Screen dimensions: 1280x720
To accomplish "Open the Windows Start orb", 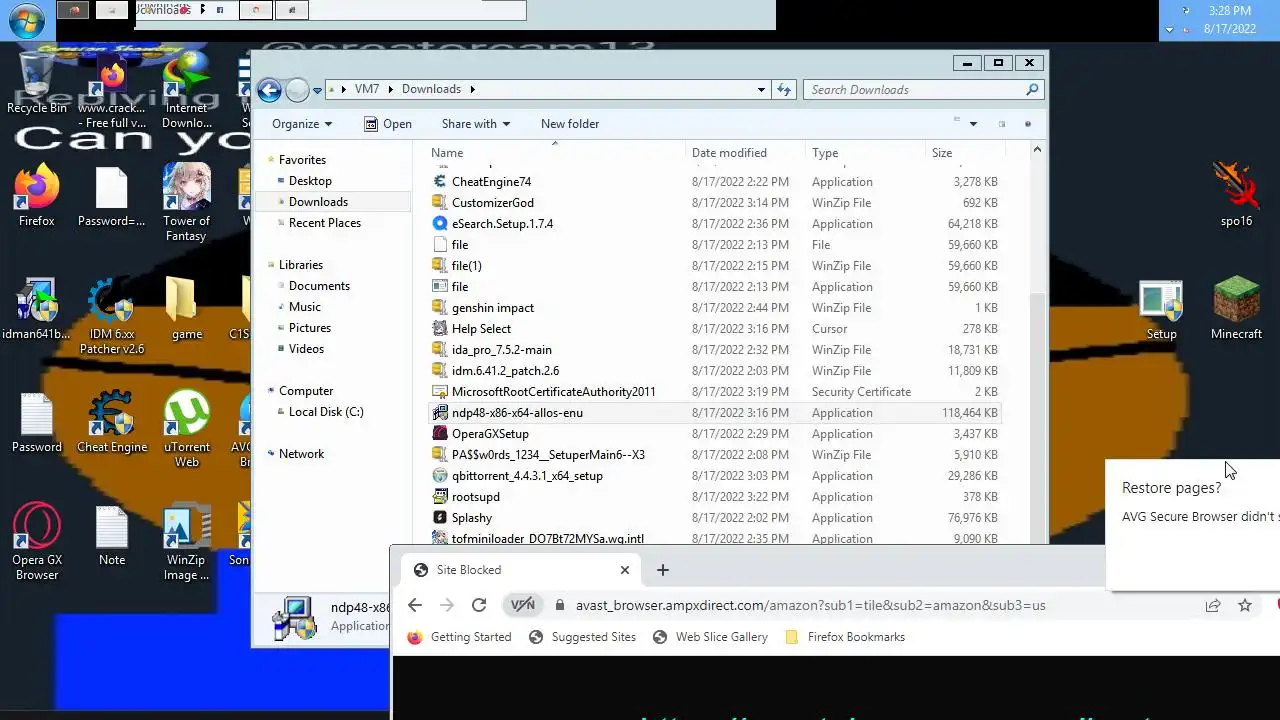I will tap(27, 20).
